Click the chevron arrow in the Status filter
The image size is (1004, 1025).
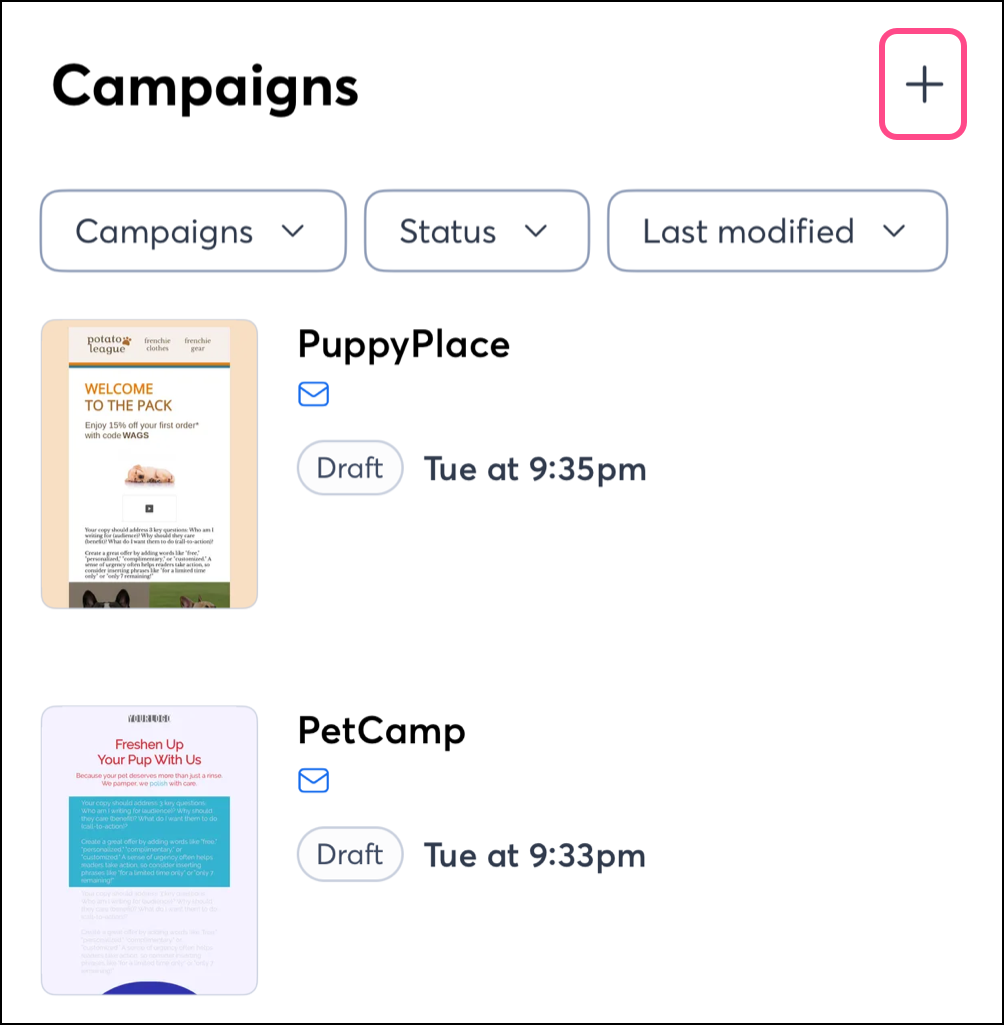coord(536,231)
